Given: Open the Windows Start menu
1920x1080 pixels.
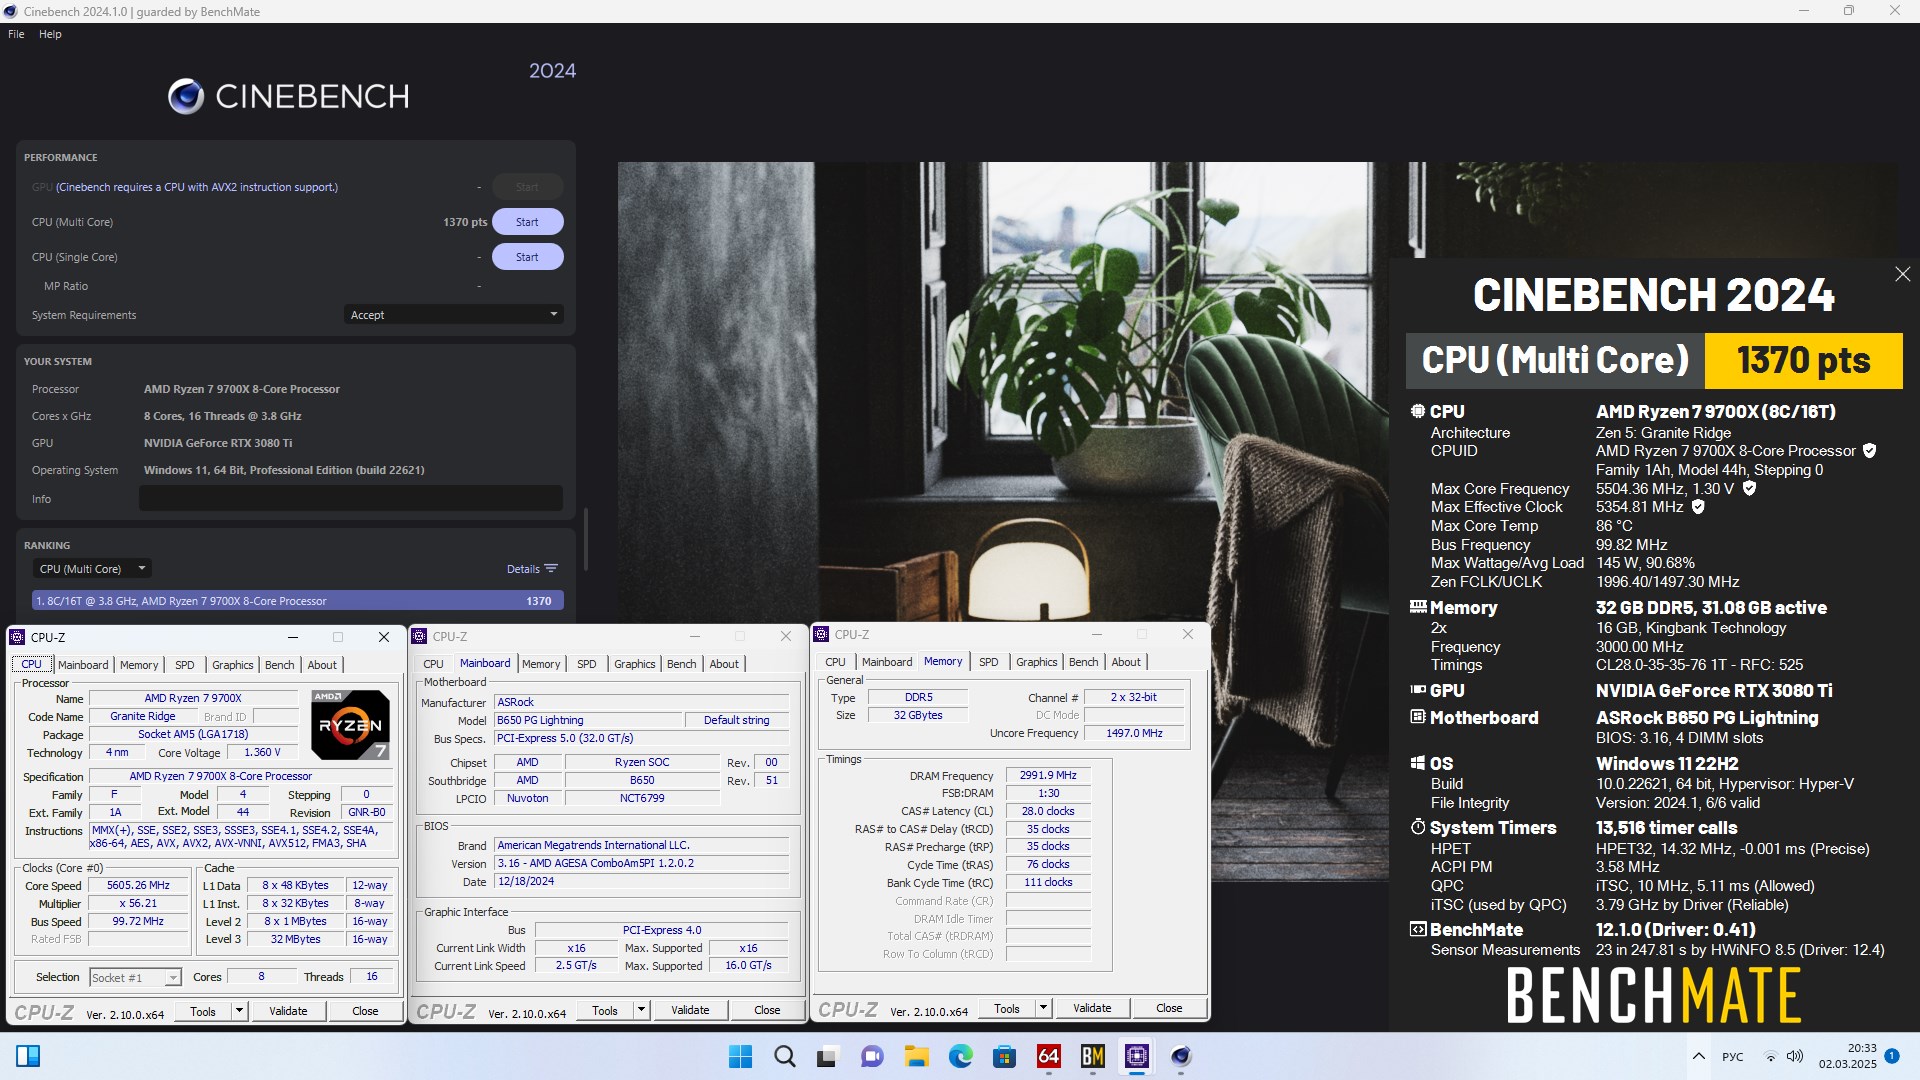Looking at the screenshot, I should pyautogui.click(x=740, y=1056).
